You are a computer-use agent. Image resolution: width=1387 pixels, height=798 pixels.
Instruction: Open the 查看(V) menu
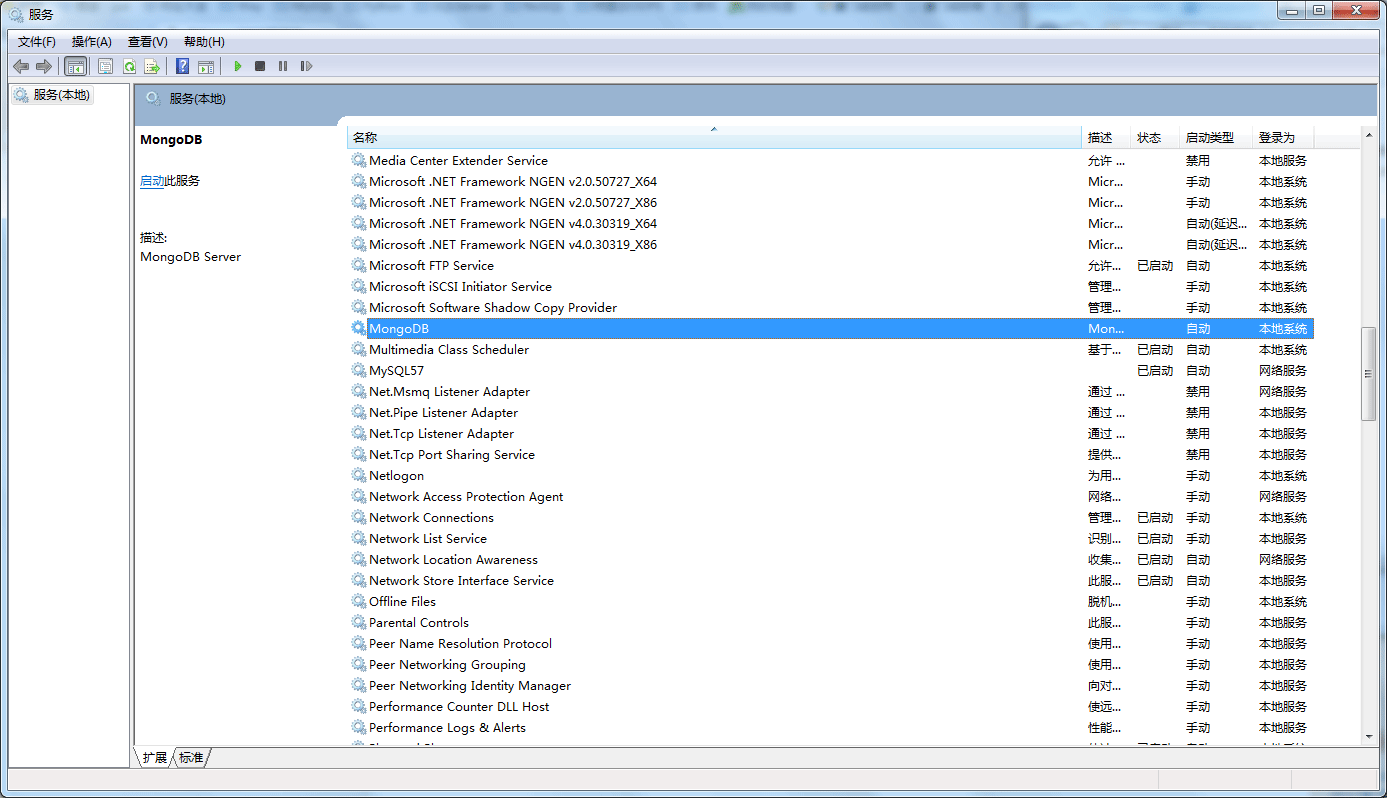pos(147,42)
